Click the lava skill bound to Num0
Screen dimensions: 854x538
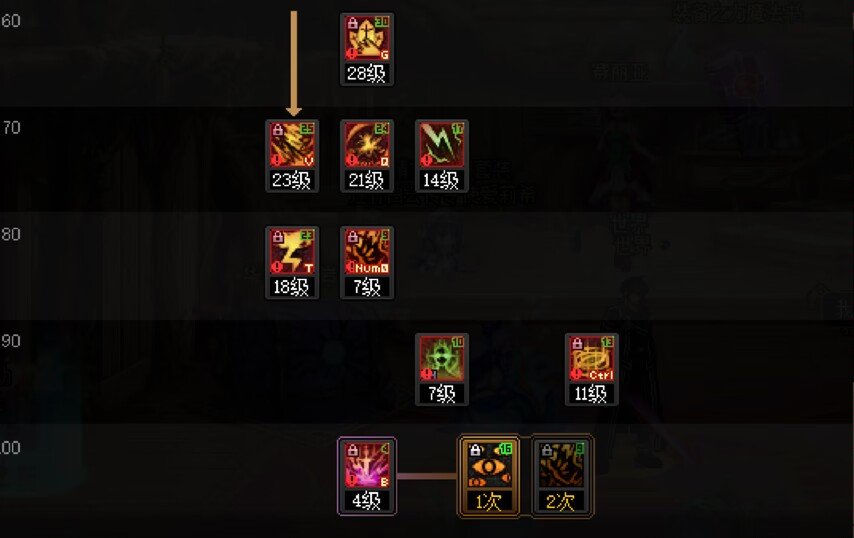coord(367,252)
